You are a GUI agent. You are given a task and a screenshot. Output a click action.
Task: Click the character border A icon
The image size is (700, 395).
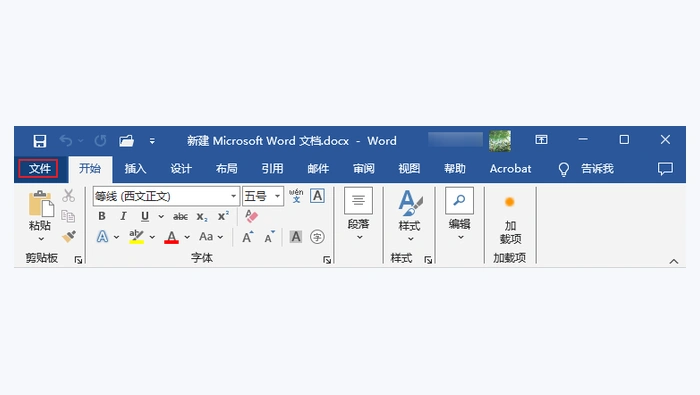click(x=317, y=195)
